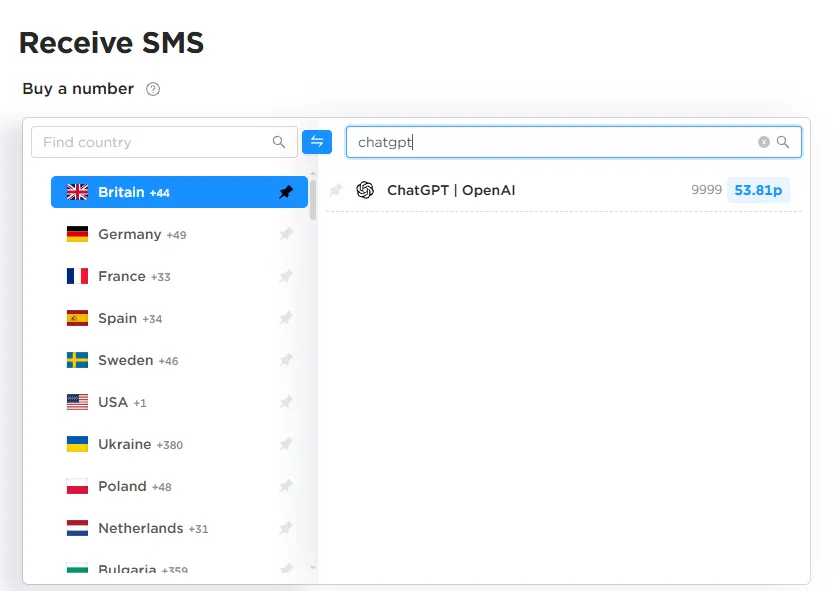Pin Germany in the country list
The height and width of the screenshot is (591, 835).
coord(286,234)
